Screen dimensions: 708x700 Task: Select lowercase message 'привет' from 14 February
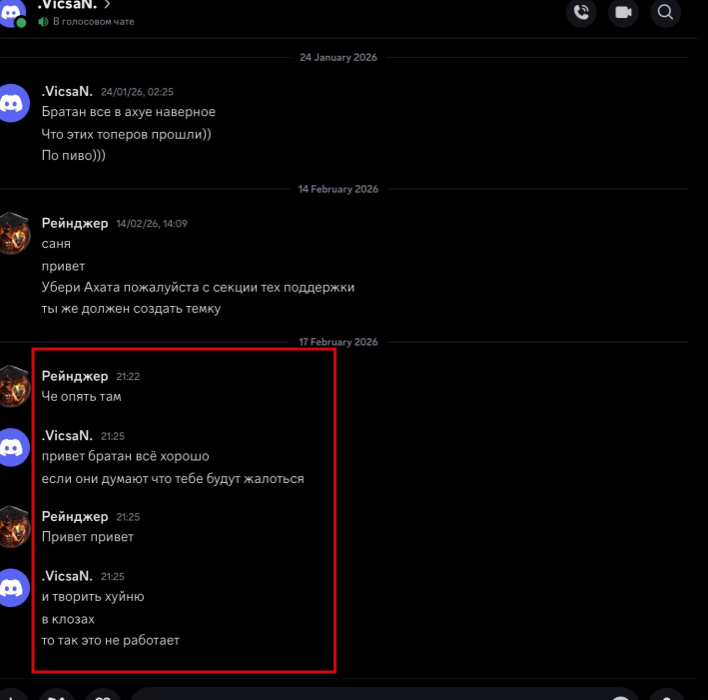[x=63, y=266]
